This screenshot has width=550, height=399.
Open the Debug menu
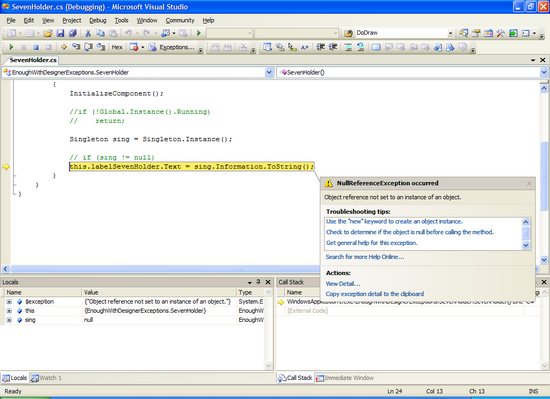tap(98, 20)
